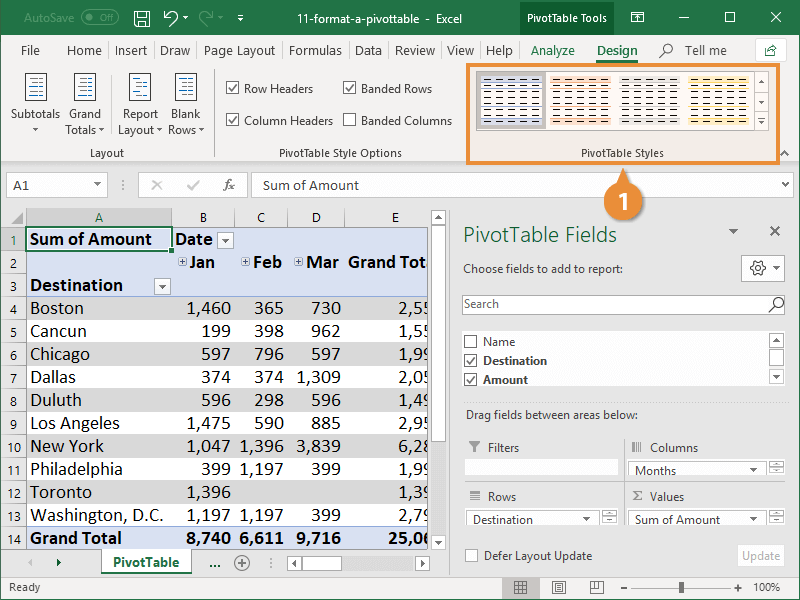Toggle the AutoSave switch
Screen dimensions: 800x600
(x=100, y=18)
